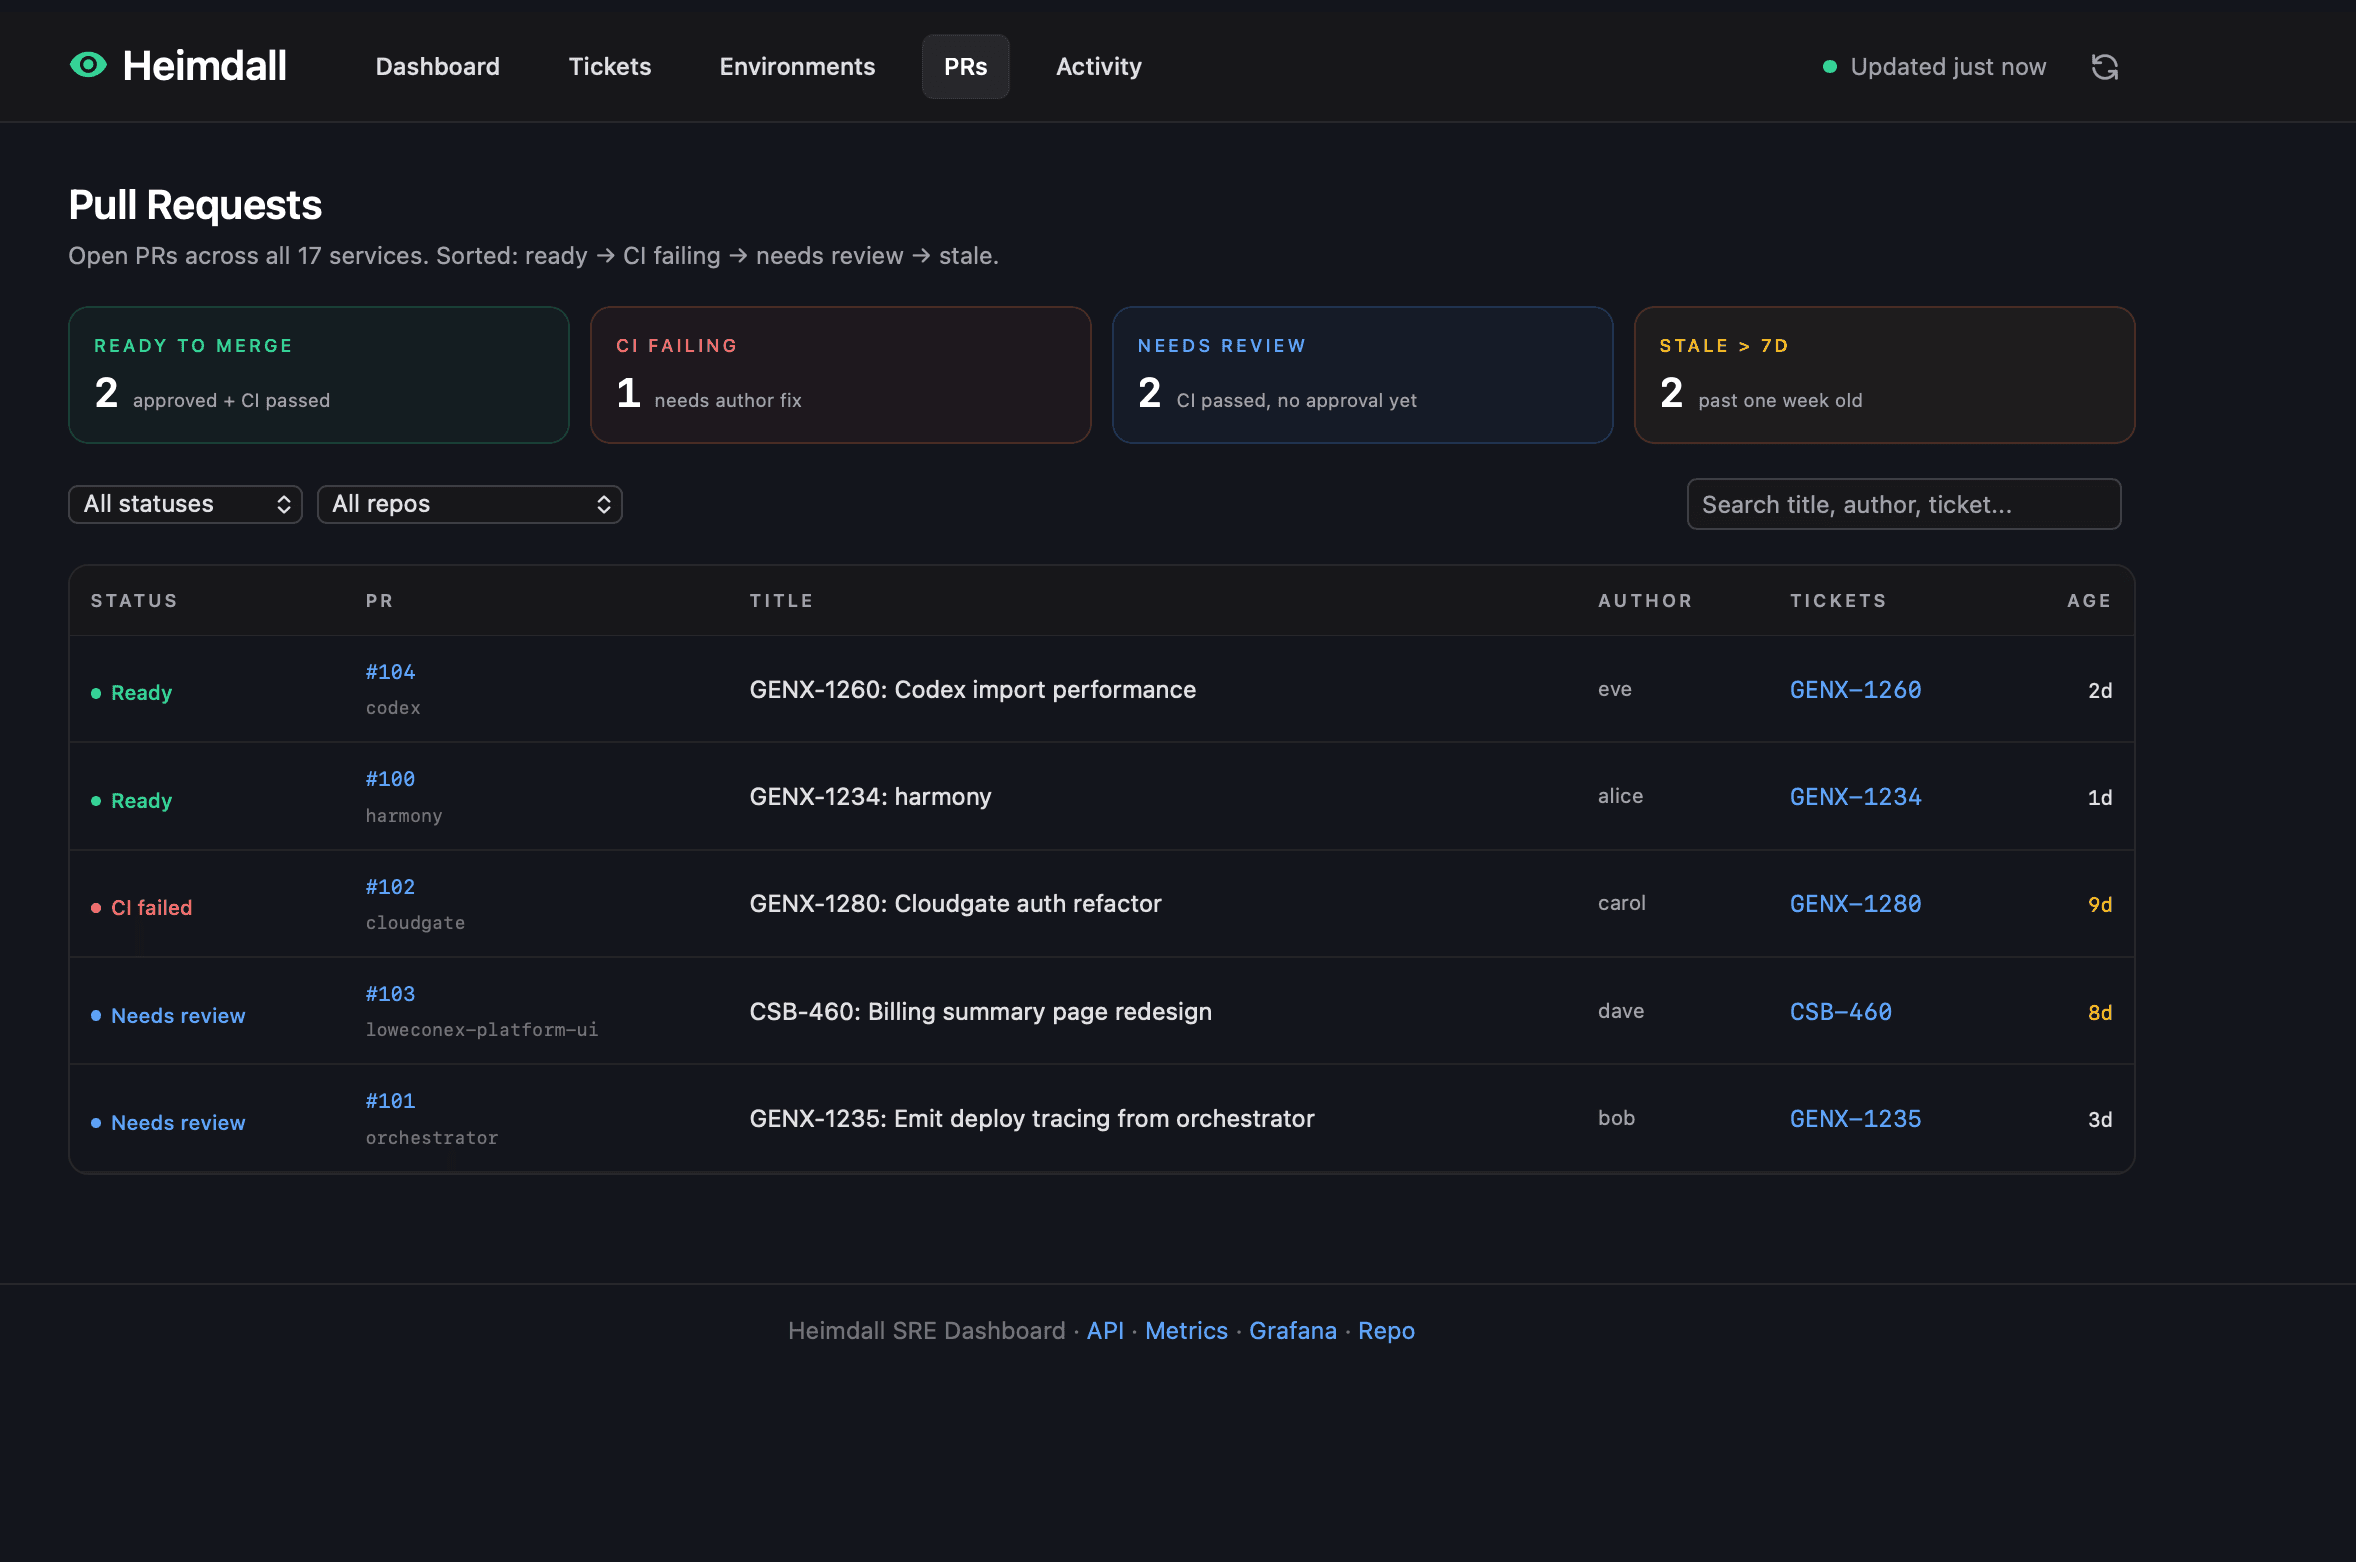
Task: Open the All statuses dropdown
Action: [x=185, y=504]
